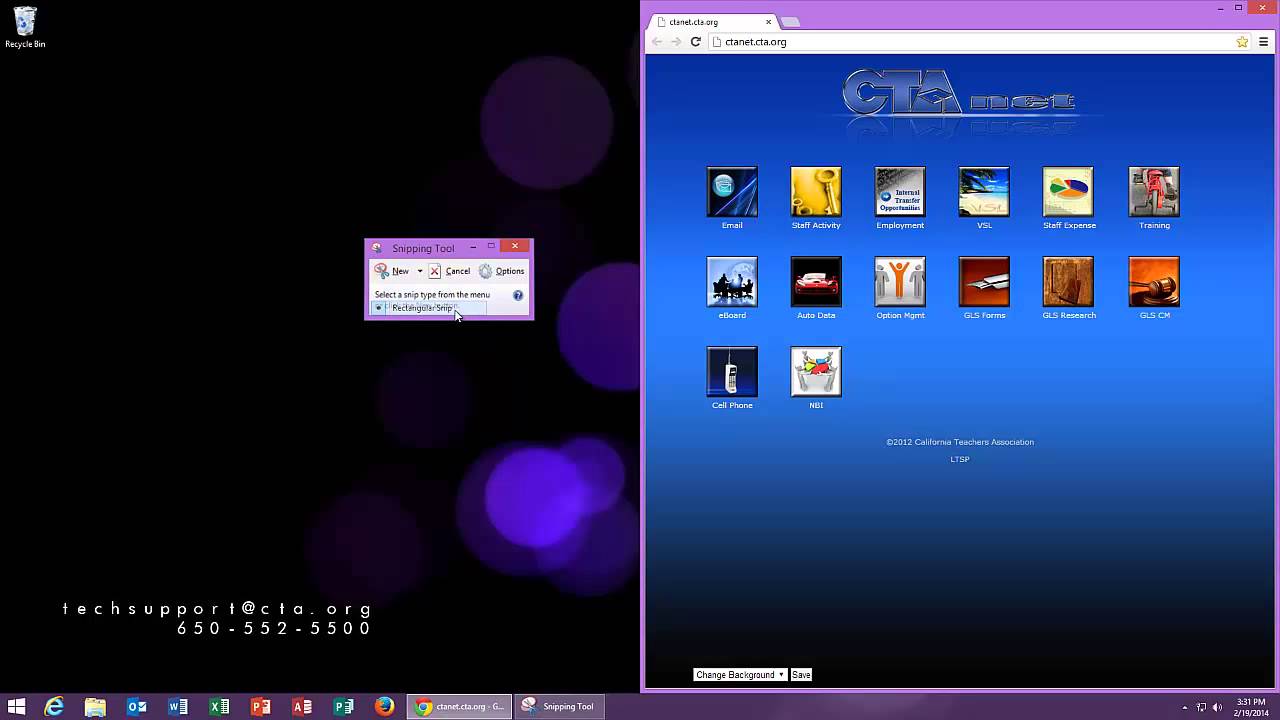Viewport: 1280px width, 720px height.
Task: Click the Snipping Tool help icon
Action: [x=518, y=295]
